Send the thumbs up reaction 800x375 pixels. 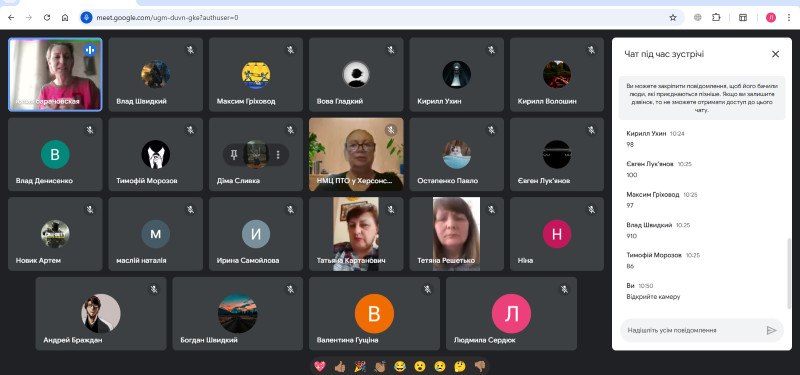pyautogui.click(x=340, y=366)
